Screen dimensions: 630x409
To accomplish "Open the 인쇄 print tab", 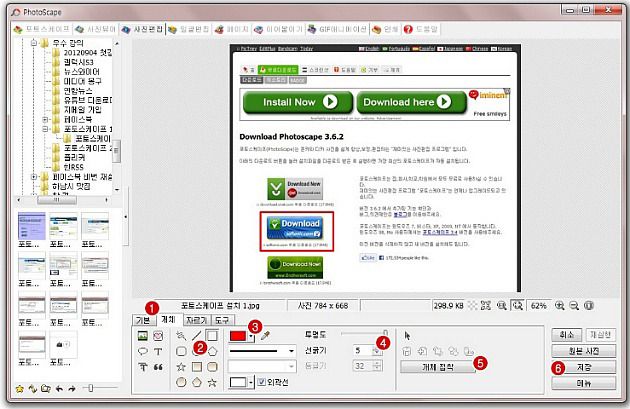I will coord(385,29).
